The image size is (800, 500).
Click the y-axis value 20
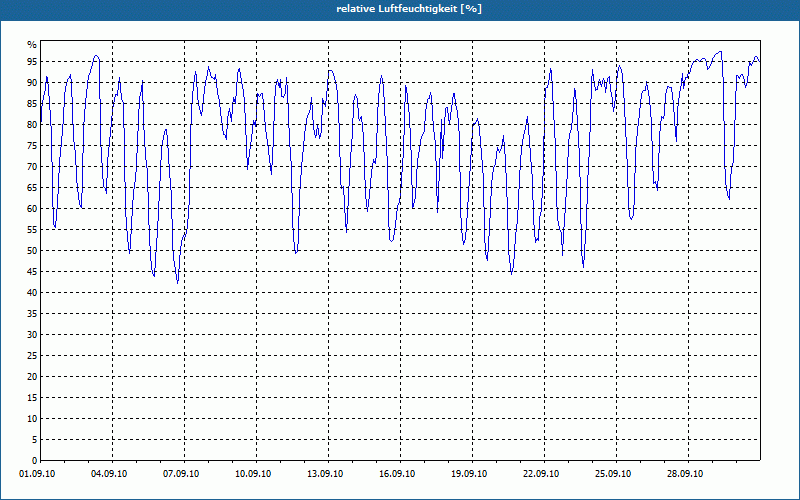(x=32, y=377)
